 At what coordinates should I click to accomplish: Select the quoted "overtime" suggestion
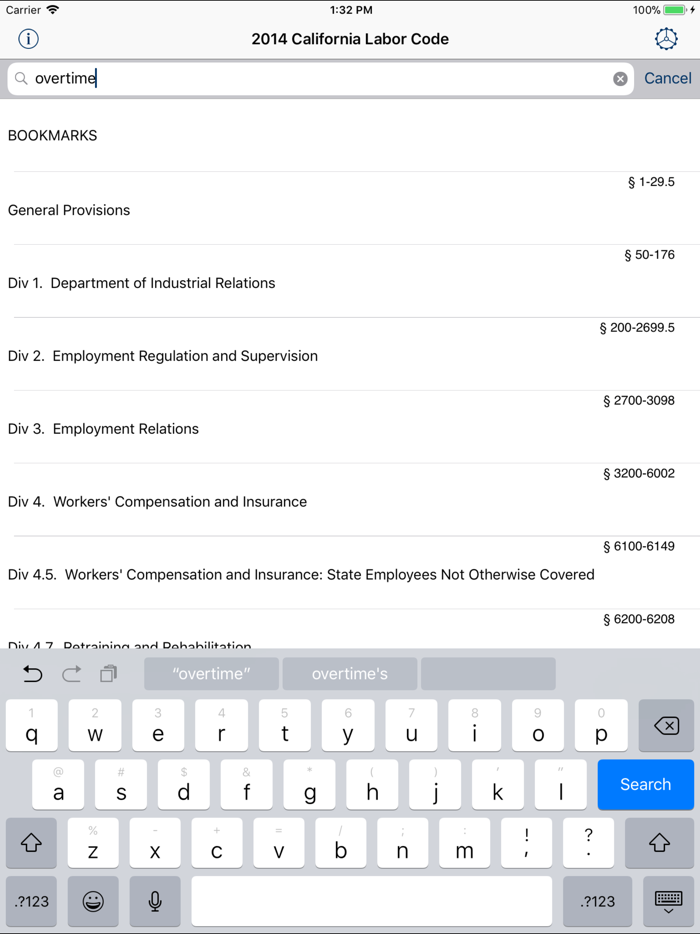210,674
